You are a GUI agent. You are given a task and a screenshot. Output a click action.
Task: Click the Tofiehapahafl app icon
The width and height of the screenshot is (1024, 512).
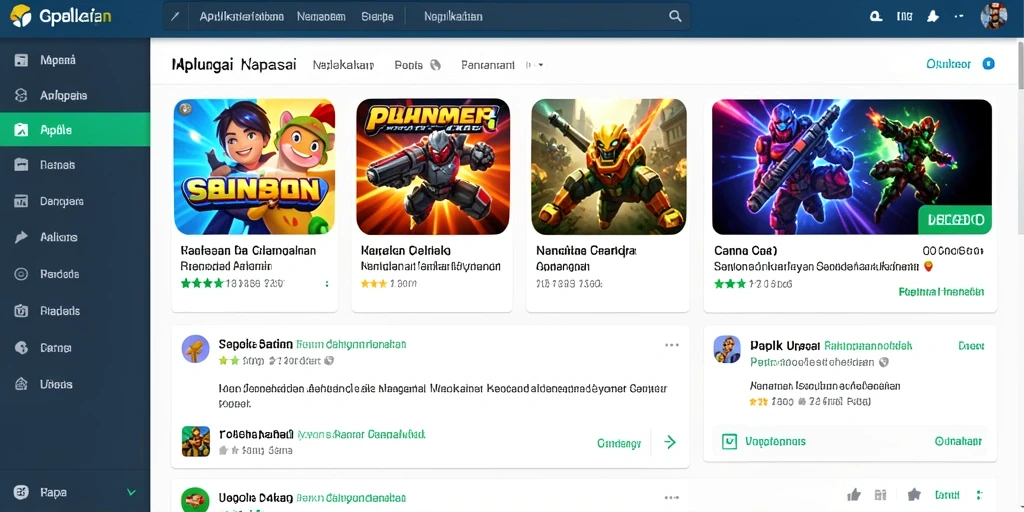point(195,441)
